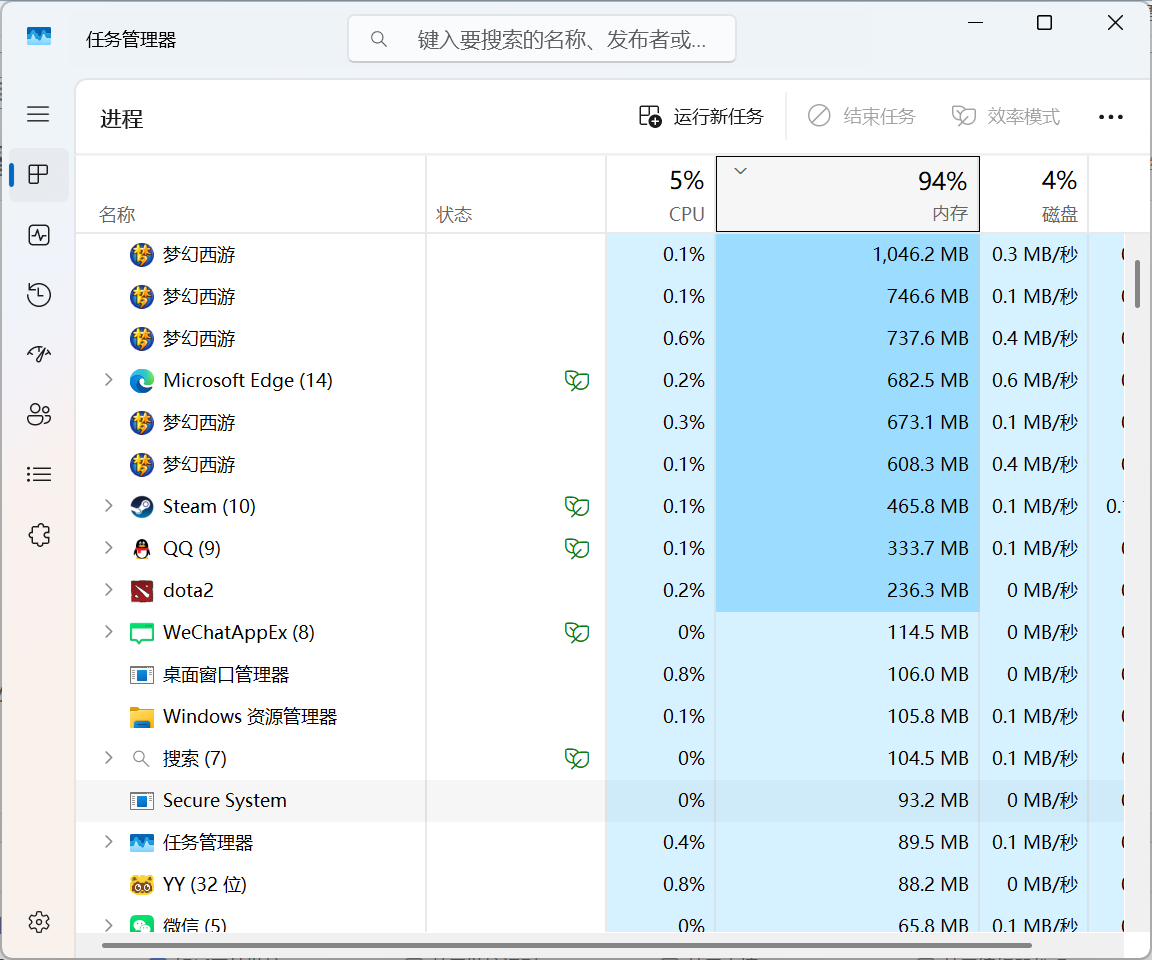Click the Steam process icon
The width and height of the screenshot is (1152, 960).
tap(142, 507)
